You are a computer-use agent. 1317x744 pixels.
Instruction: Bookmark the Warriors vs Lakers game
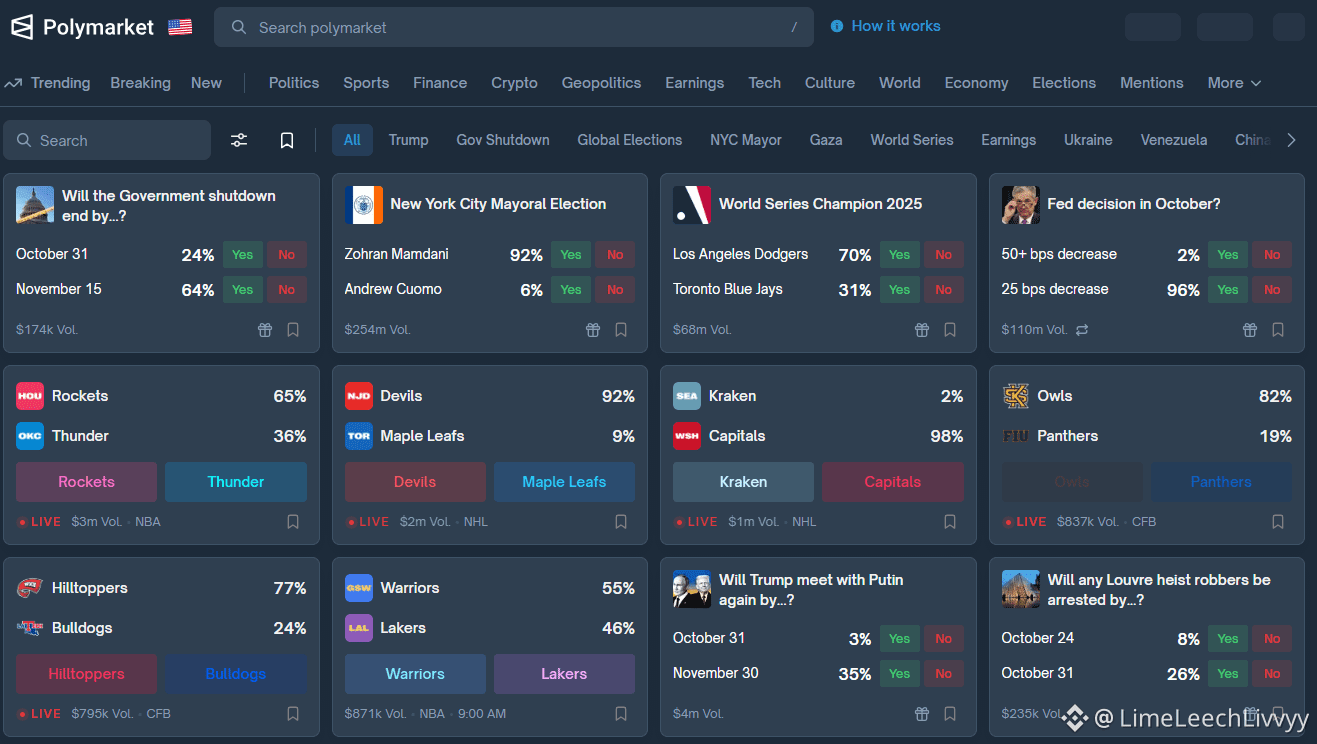tap(621, 713)
